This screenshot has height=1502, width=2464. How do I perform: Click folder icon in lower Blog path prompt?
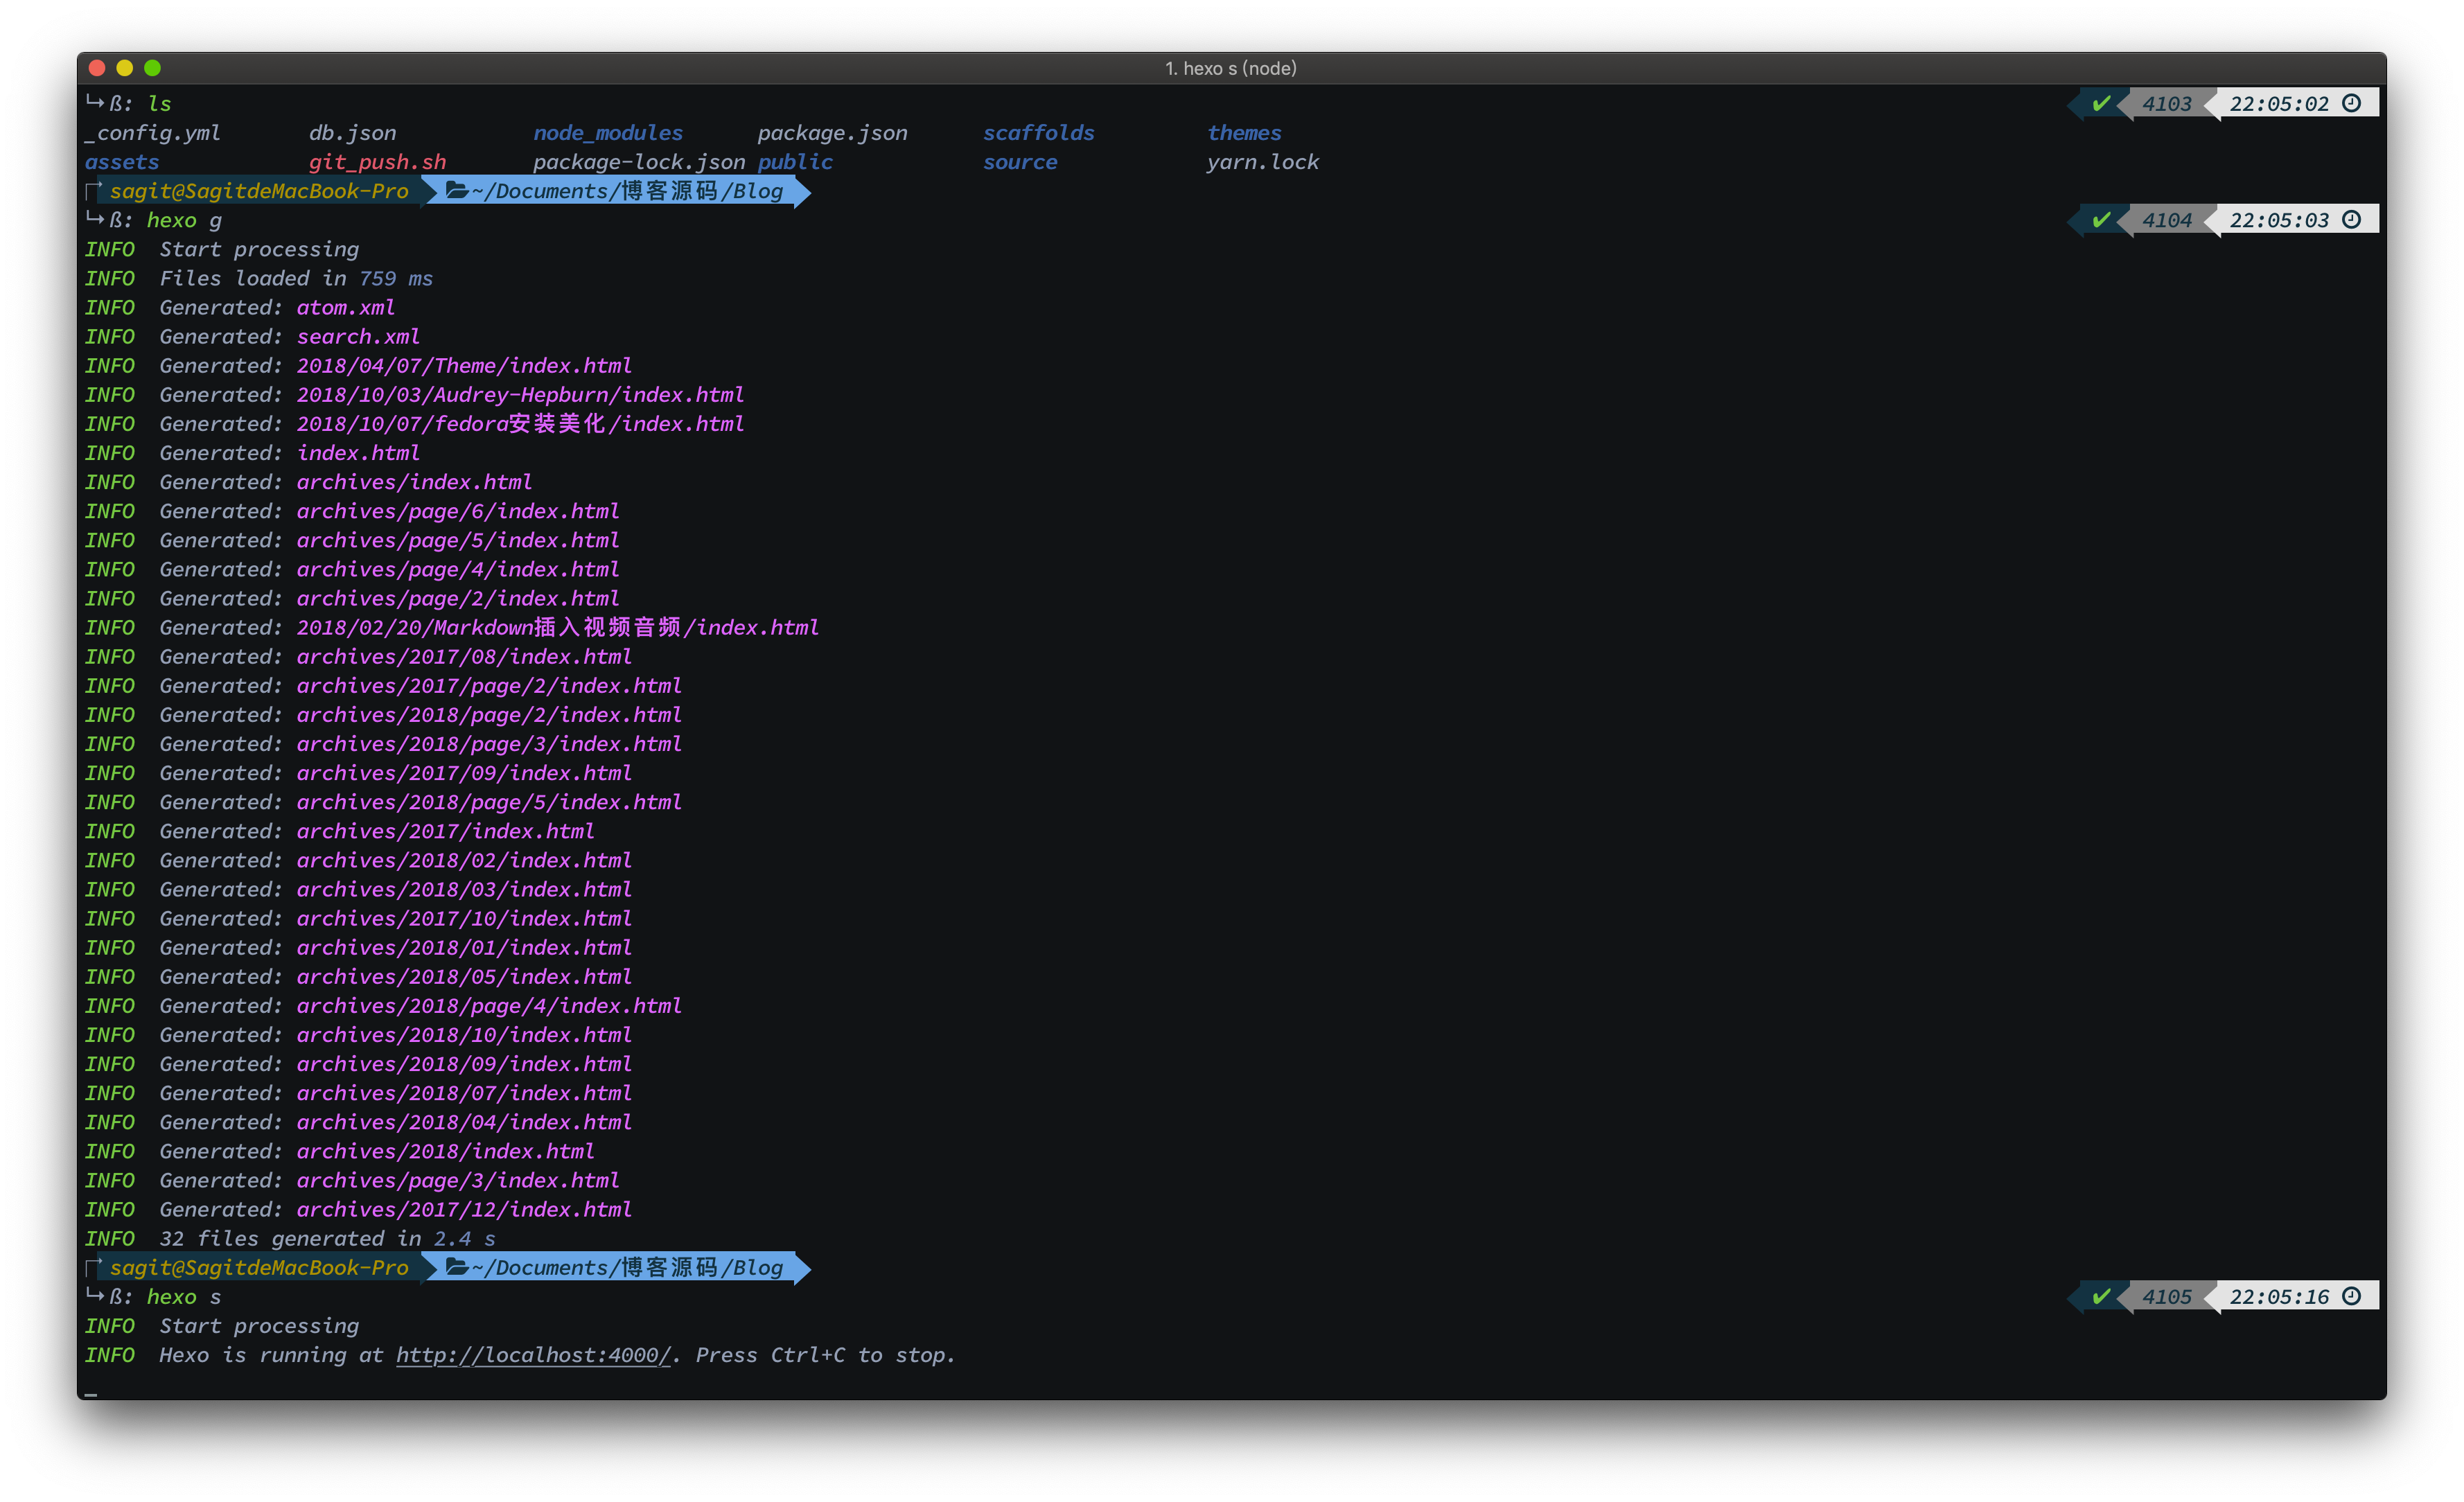pos(457,1267)
